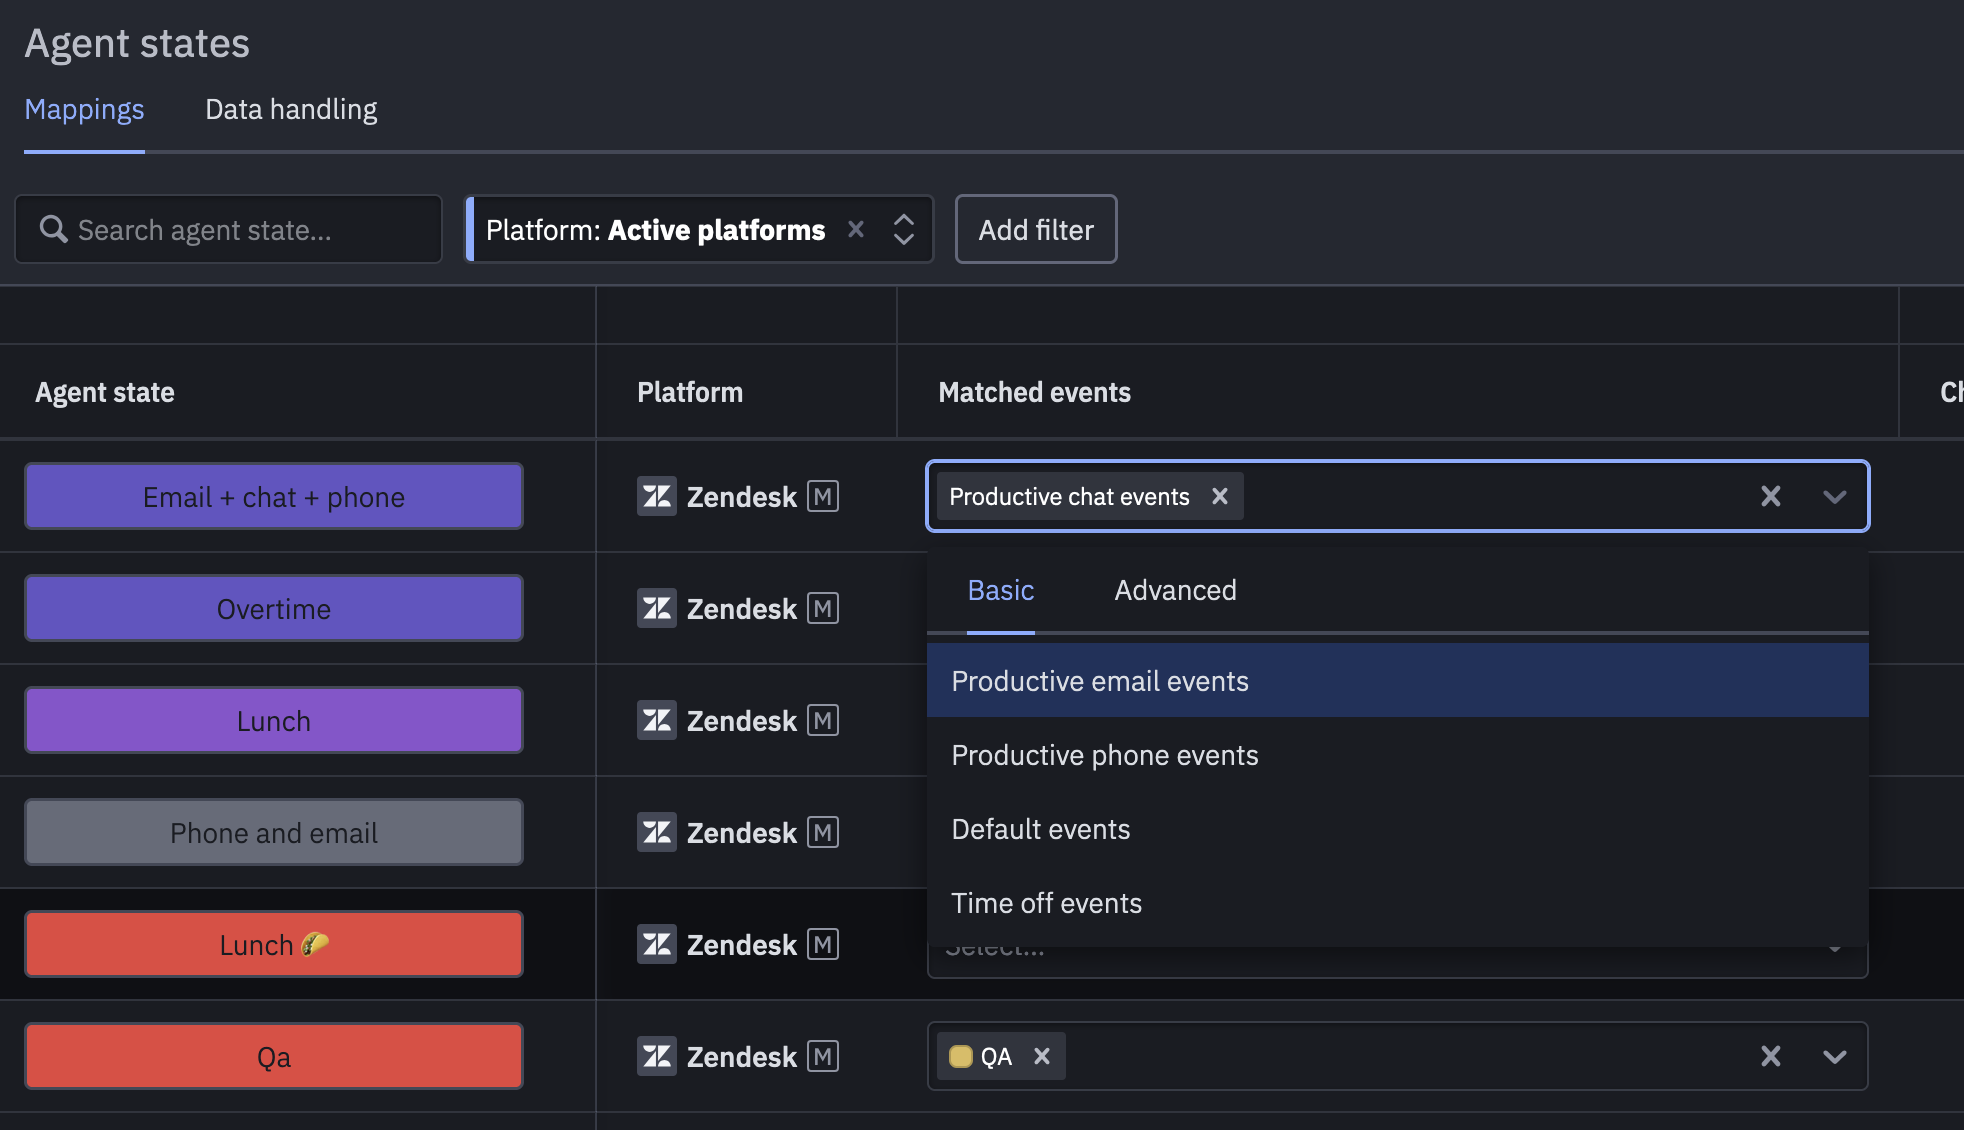Viewport: 1964px width, 1130px height.
Task: Click the yellow dot on the QA tag
Action: point(962,1056)
